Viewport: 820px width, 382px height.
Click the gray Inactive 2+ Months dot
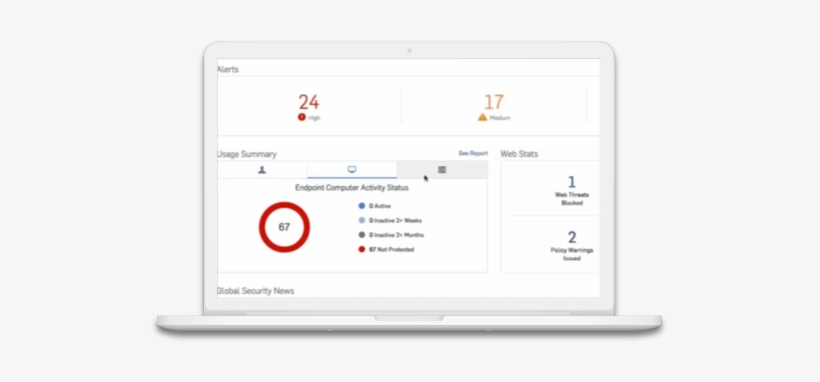point(361,235)
